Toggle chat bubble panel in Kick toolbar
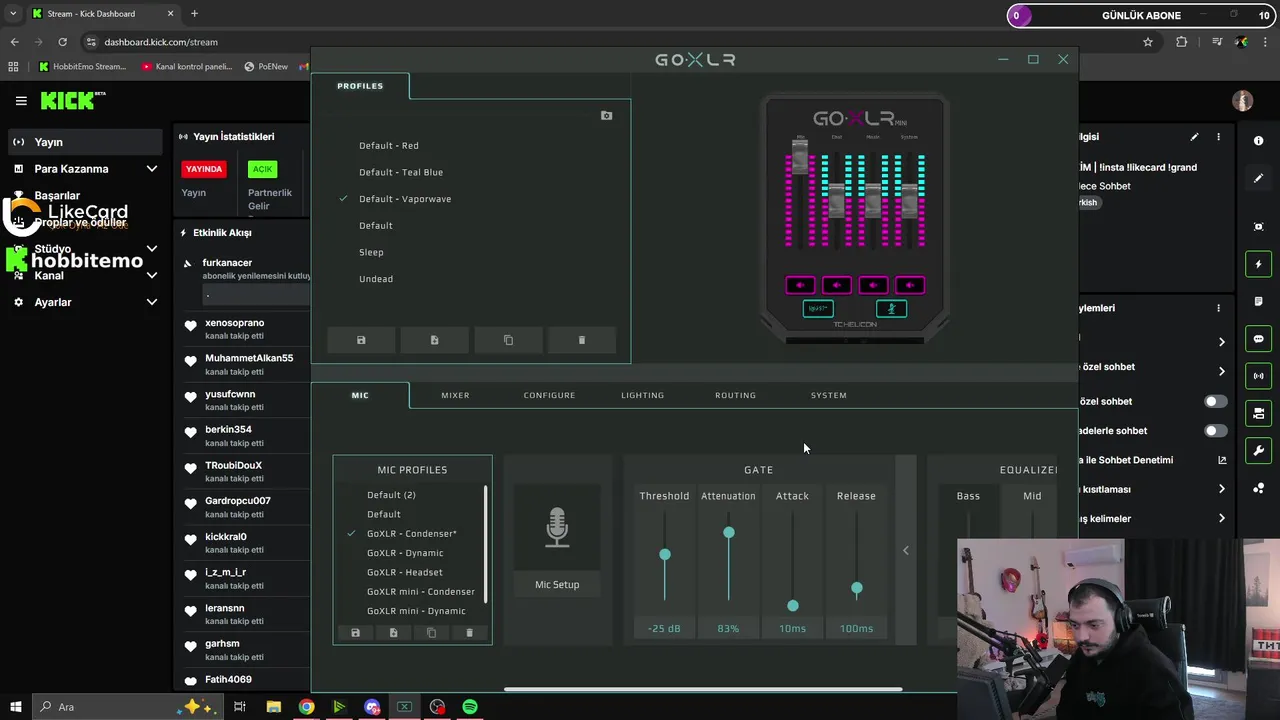The image size is (1280, 720). point(1258,339)
